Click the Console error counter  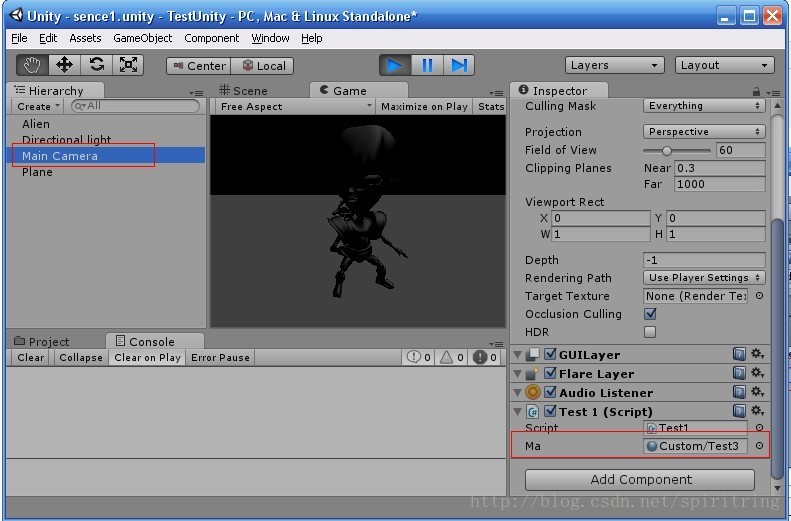(x=485, y=358)
